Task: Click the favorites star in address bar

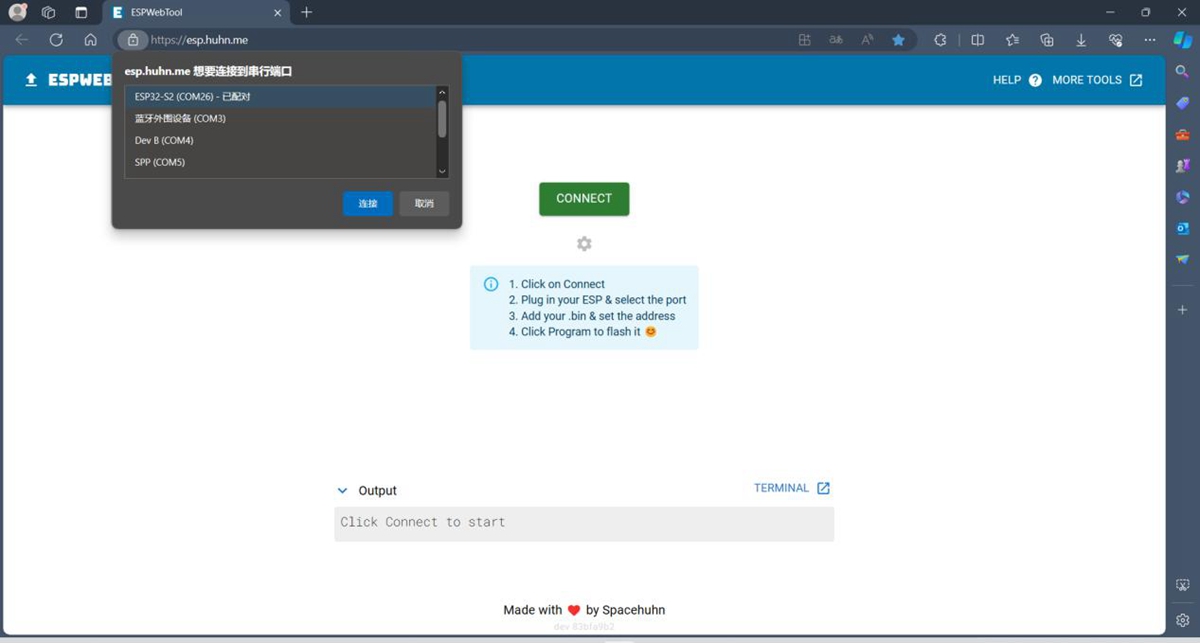Action: [898, 40]
